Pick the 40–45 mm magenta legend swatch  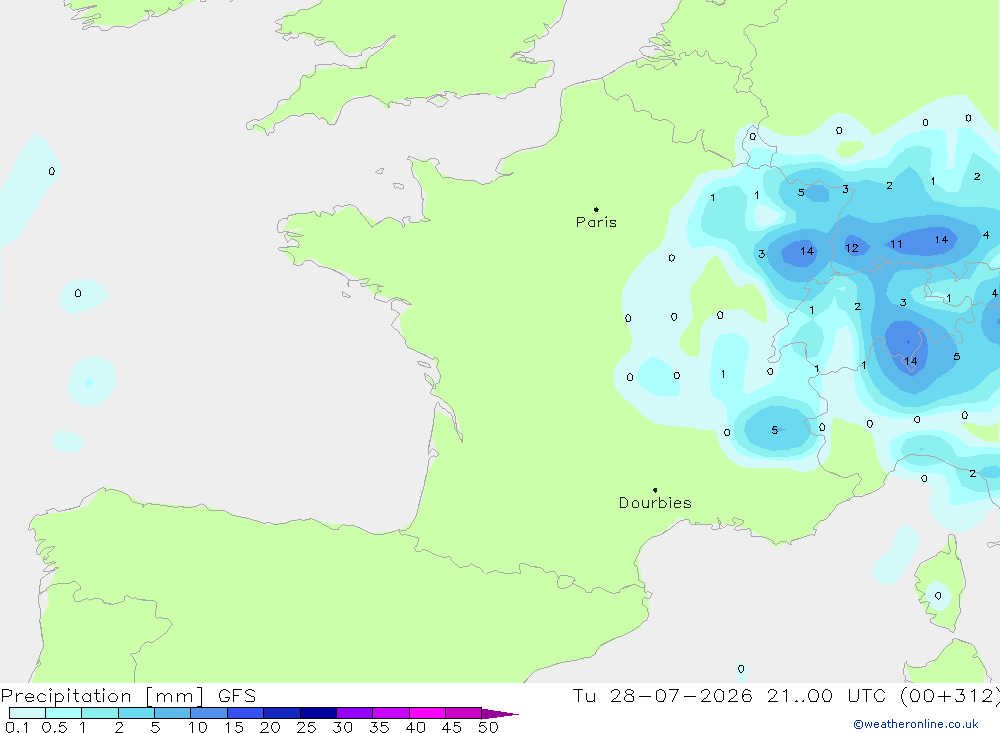pos(427,713)
